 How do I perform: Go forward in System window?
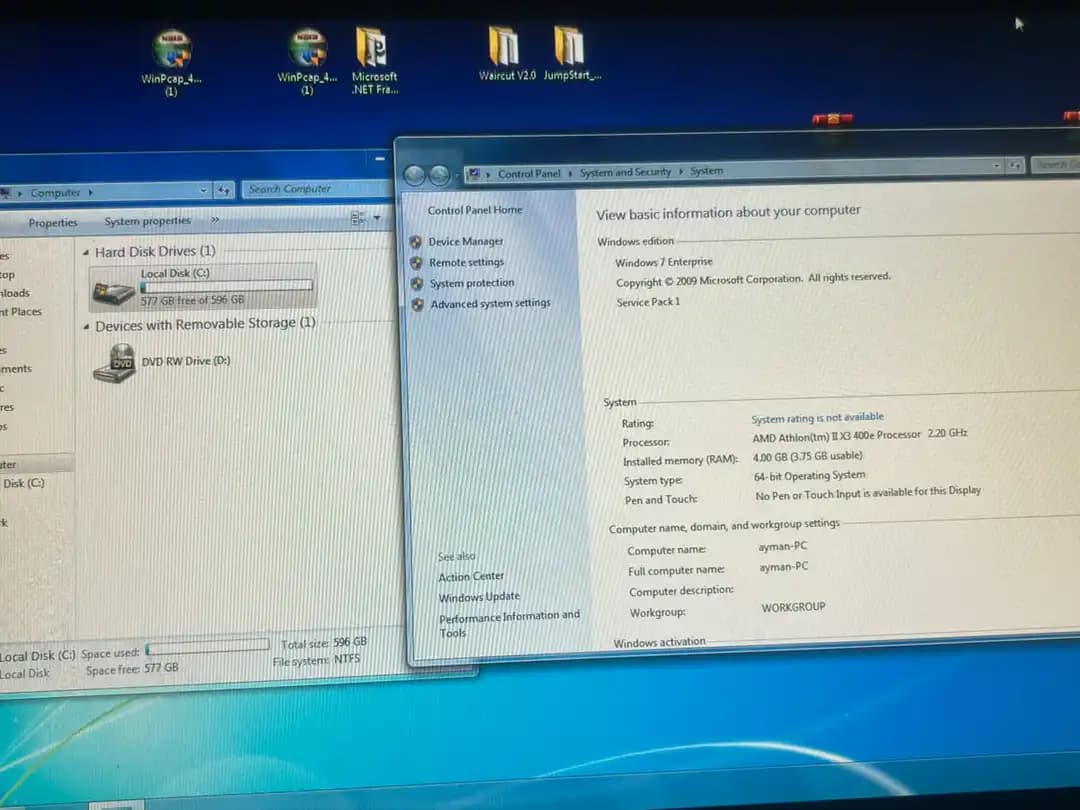click(x=439, y=175)
